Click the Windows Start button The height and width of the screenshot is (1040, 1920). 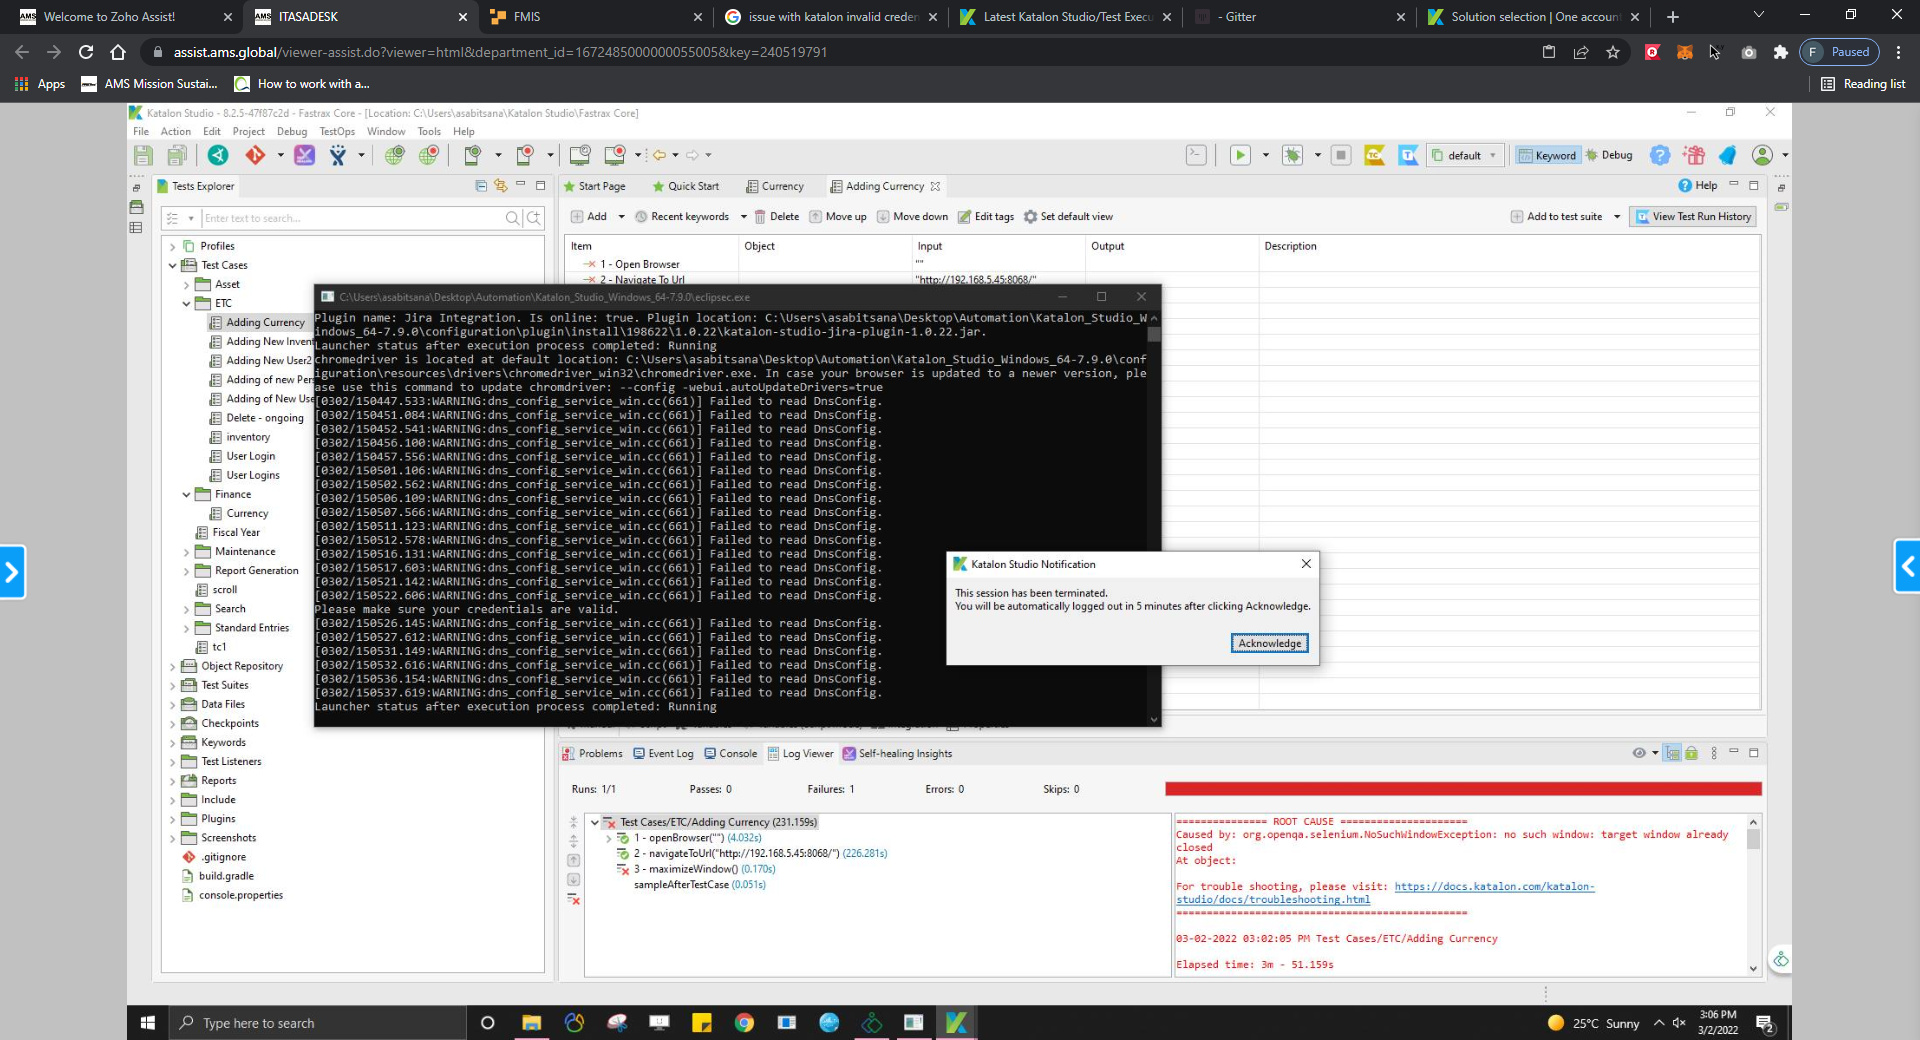point(148,1022)
